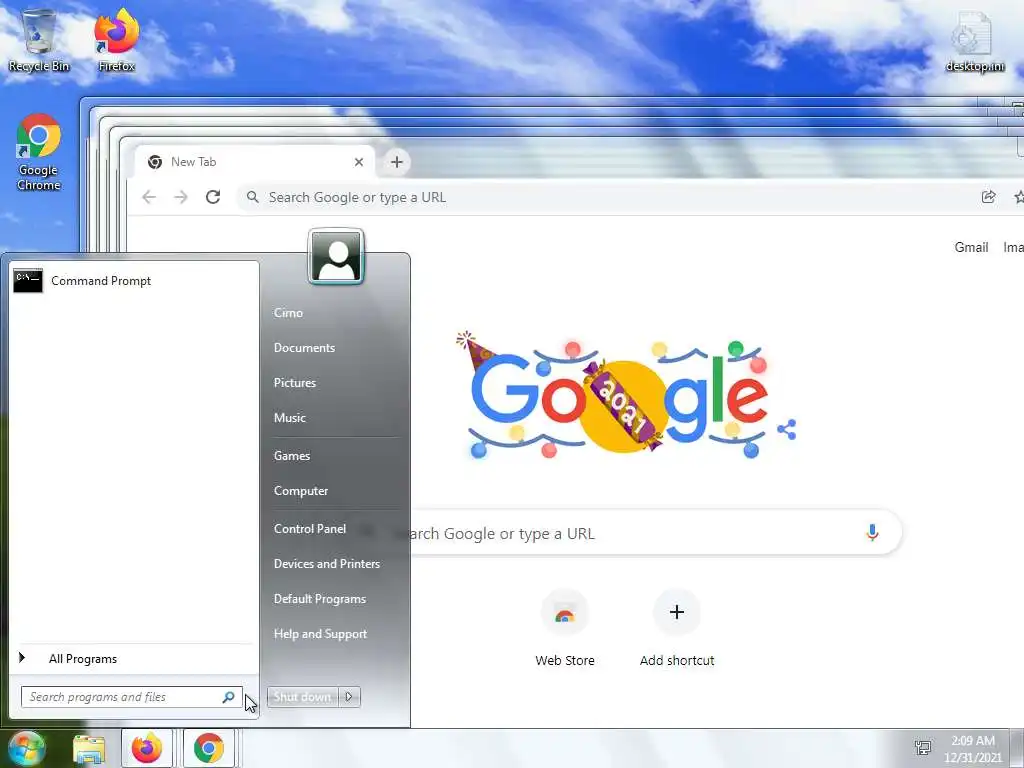This screenshot has width=1024, height=768.
Task: Launch Command Prompt from Start menu
Action: coord(133,281)
